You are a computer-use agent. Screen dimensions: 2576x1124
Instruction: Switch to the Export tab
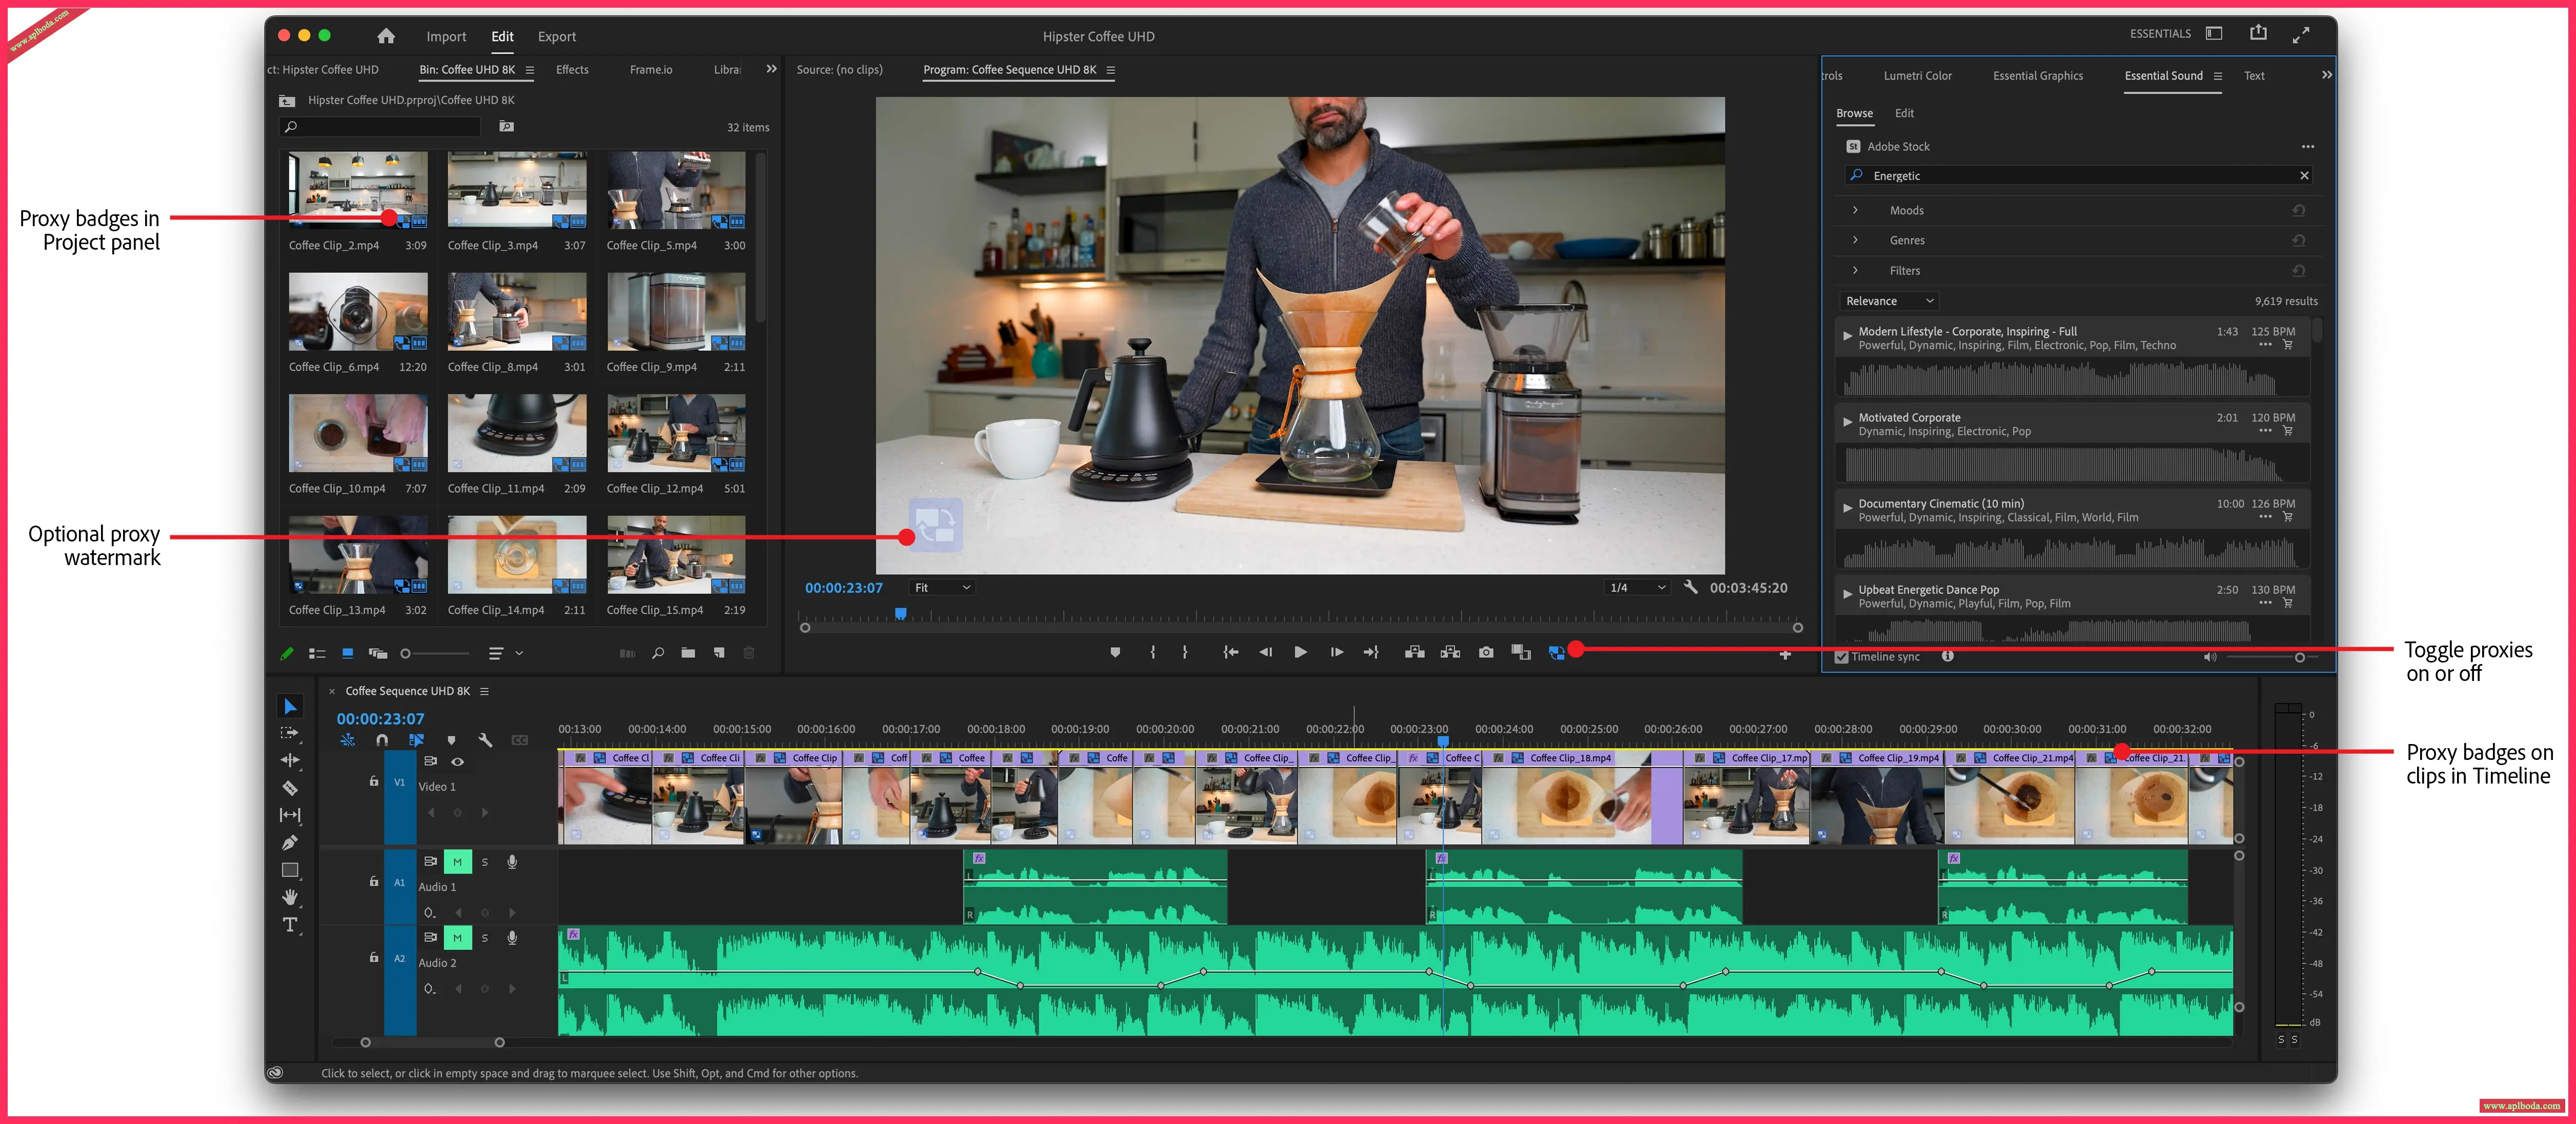(x=557, y=37)
